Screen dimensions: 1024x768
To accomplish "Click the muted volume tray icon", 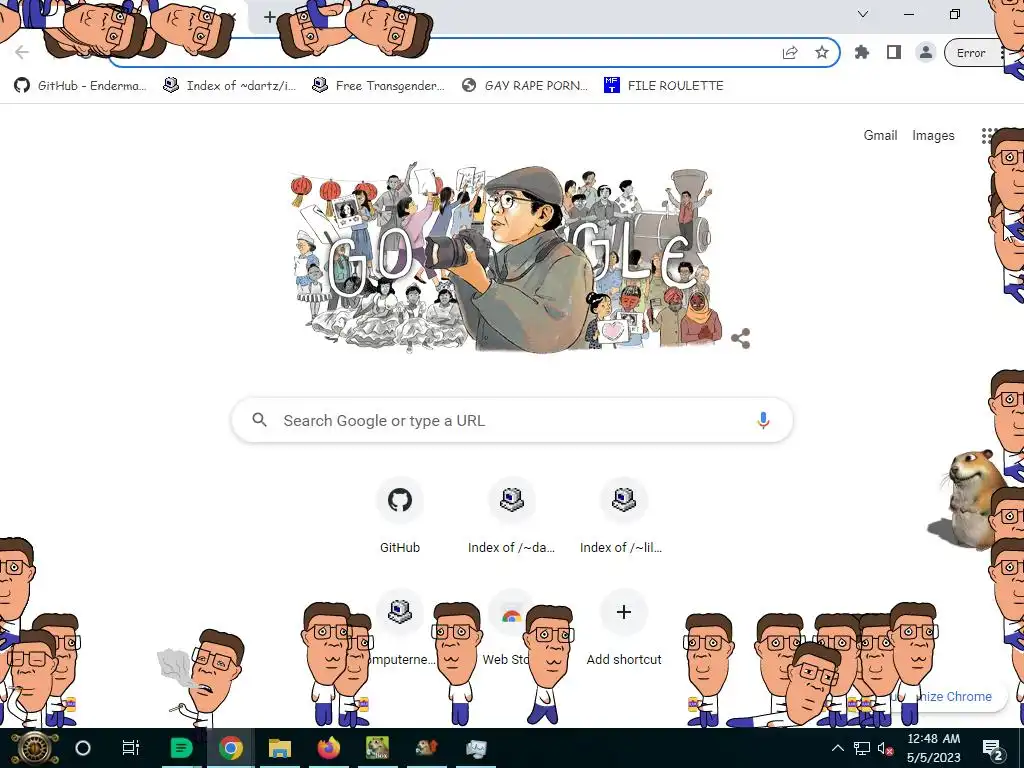I will [x=886, y=748].
